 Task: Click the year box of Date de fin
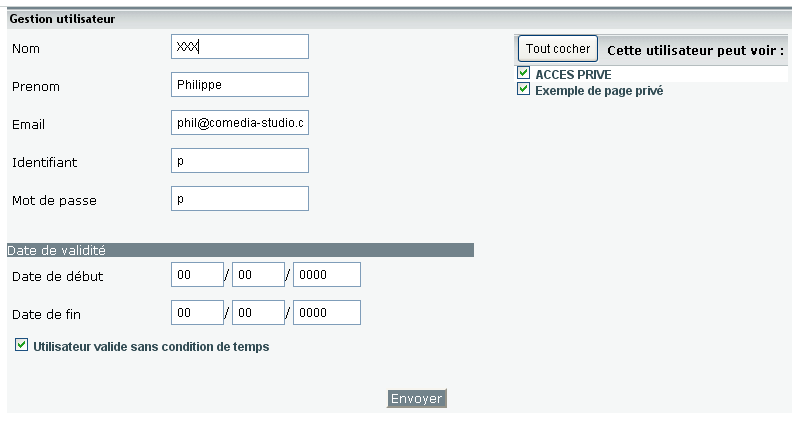326,313
